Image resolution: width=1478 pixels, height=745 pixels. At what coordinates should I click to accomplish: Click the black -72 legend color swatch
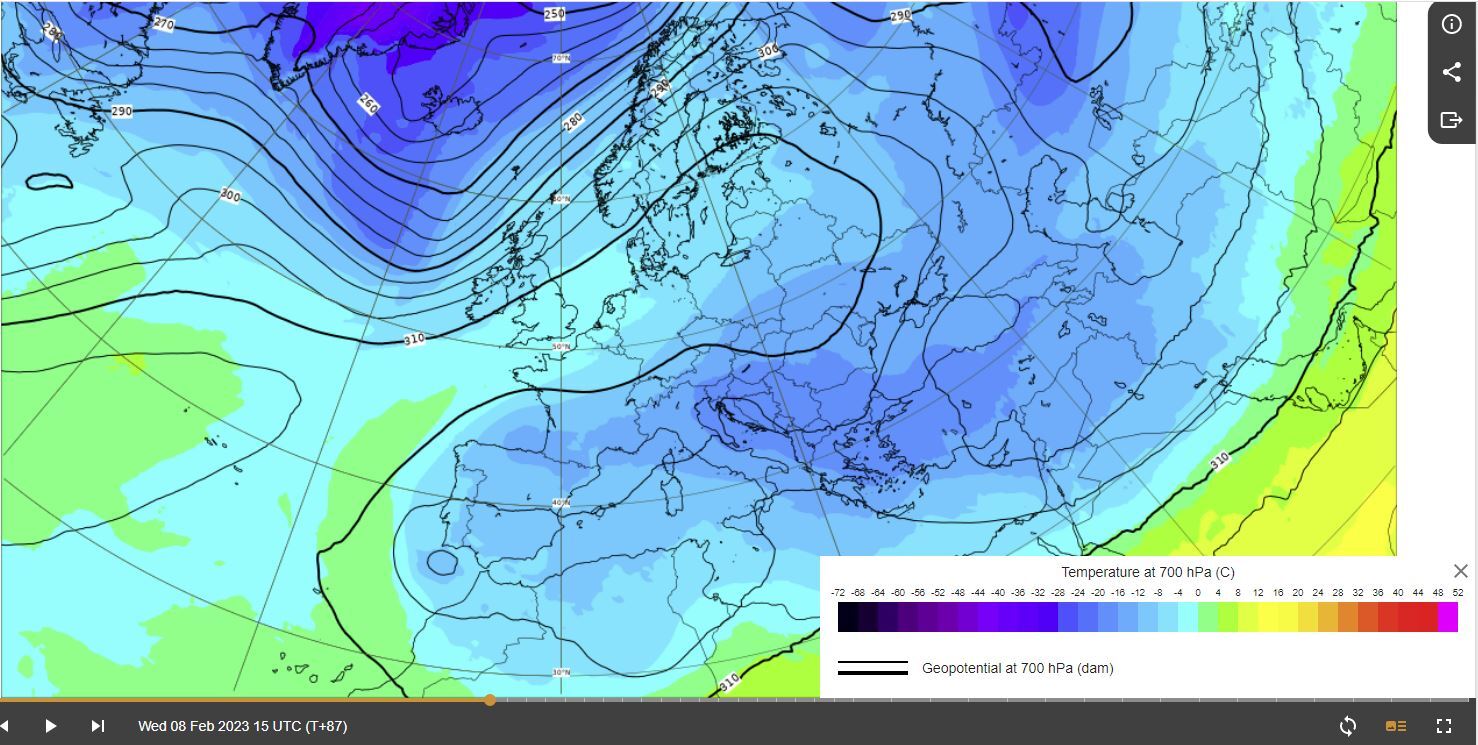pos(848,617)
